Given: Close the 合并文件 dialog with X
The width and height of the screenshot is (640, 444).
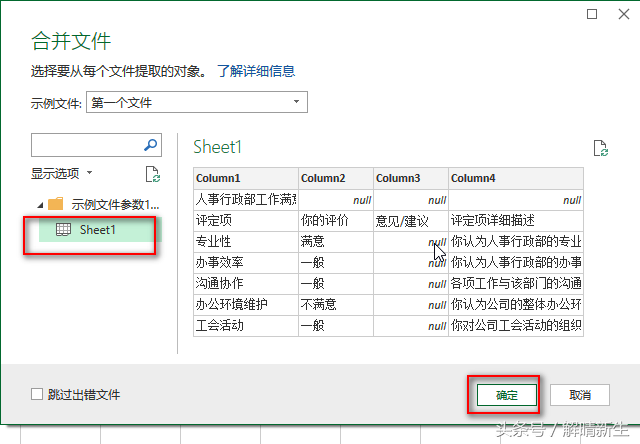Looking at the screenshot, I should 624,14.
